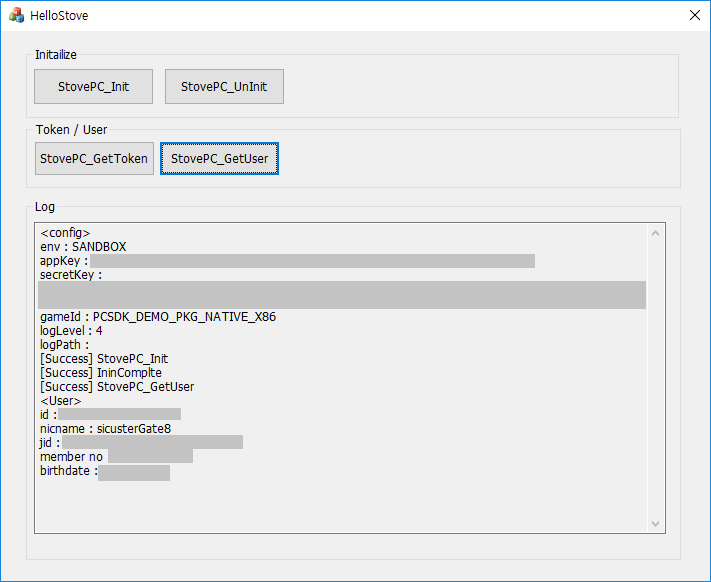Click the '<User>' line in the log

click(x=61, y=401)
